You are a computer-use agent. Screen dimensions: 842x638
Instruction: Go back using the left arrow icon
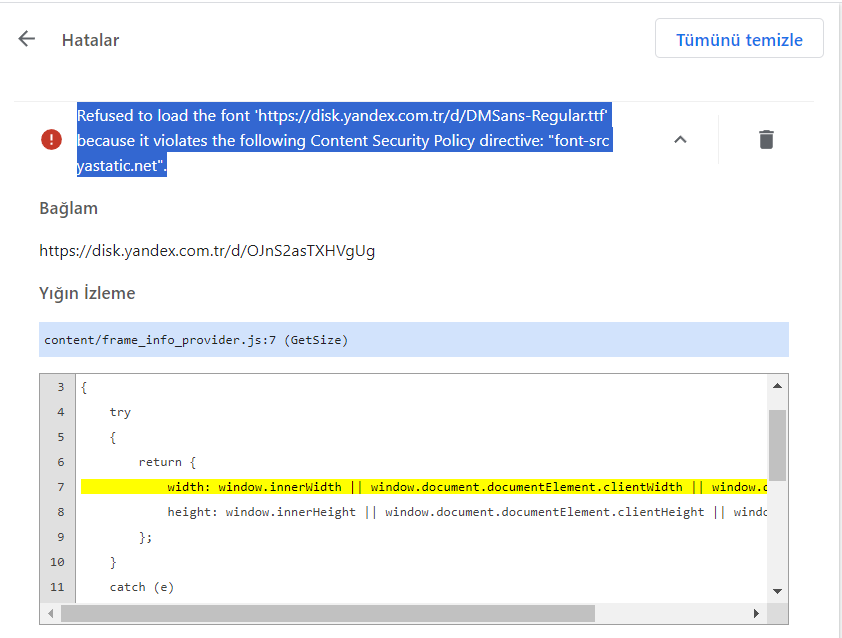[x=26, y=39]
